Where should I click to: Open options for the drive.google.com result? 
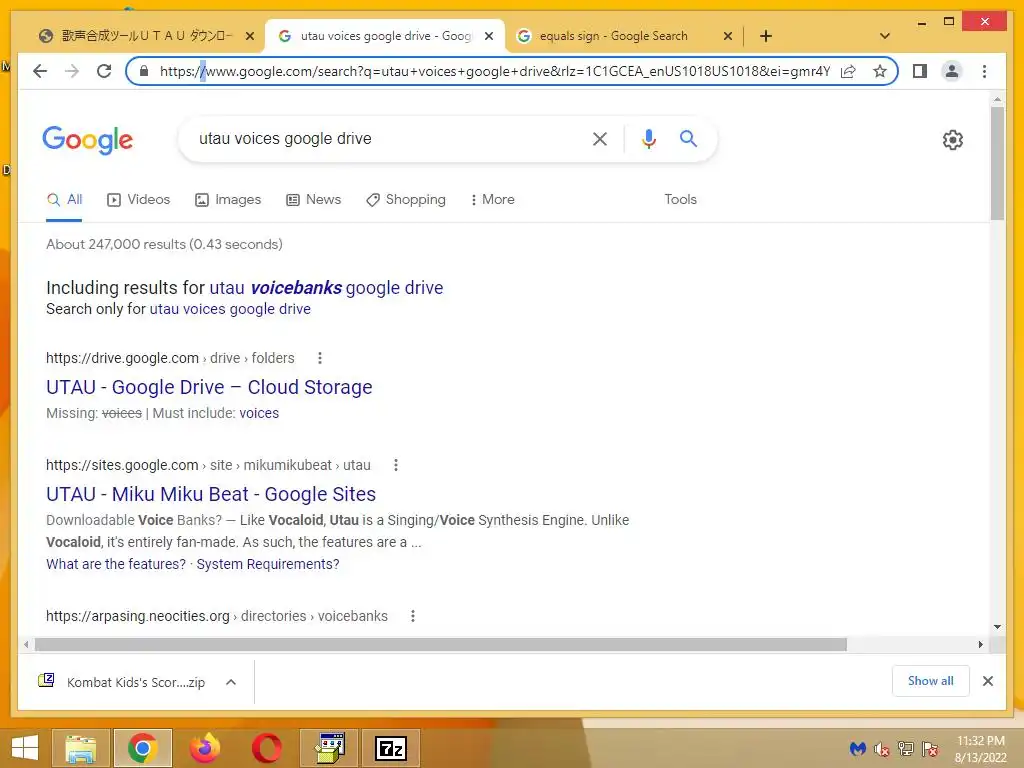point(319,358)
